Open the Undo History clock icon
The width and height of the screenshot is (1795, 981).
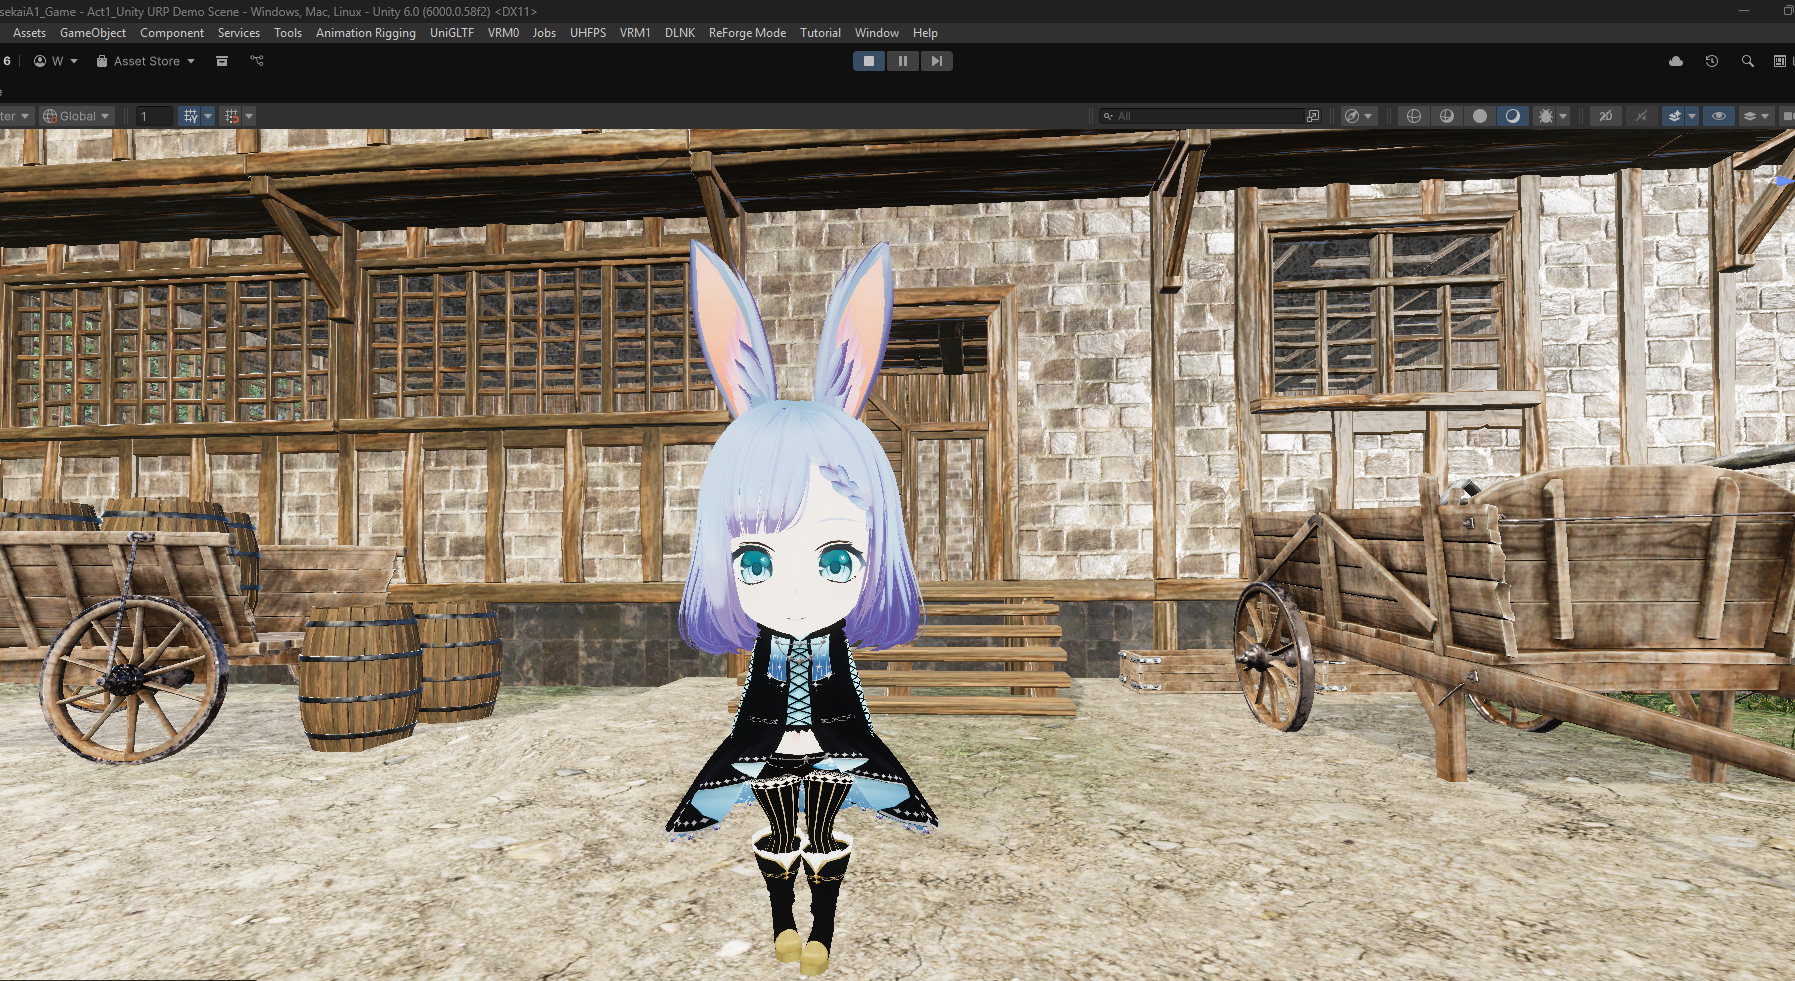[1712, 61]
